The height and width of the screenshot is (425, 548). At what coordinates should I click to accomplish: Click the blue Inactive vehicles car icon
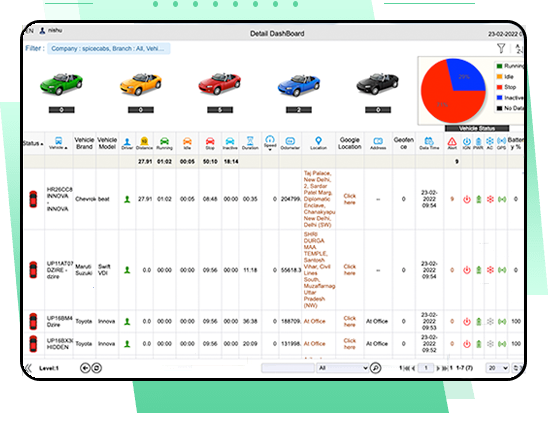point(299,85)
